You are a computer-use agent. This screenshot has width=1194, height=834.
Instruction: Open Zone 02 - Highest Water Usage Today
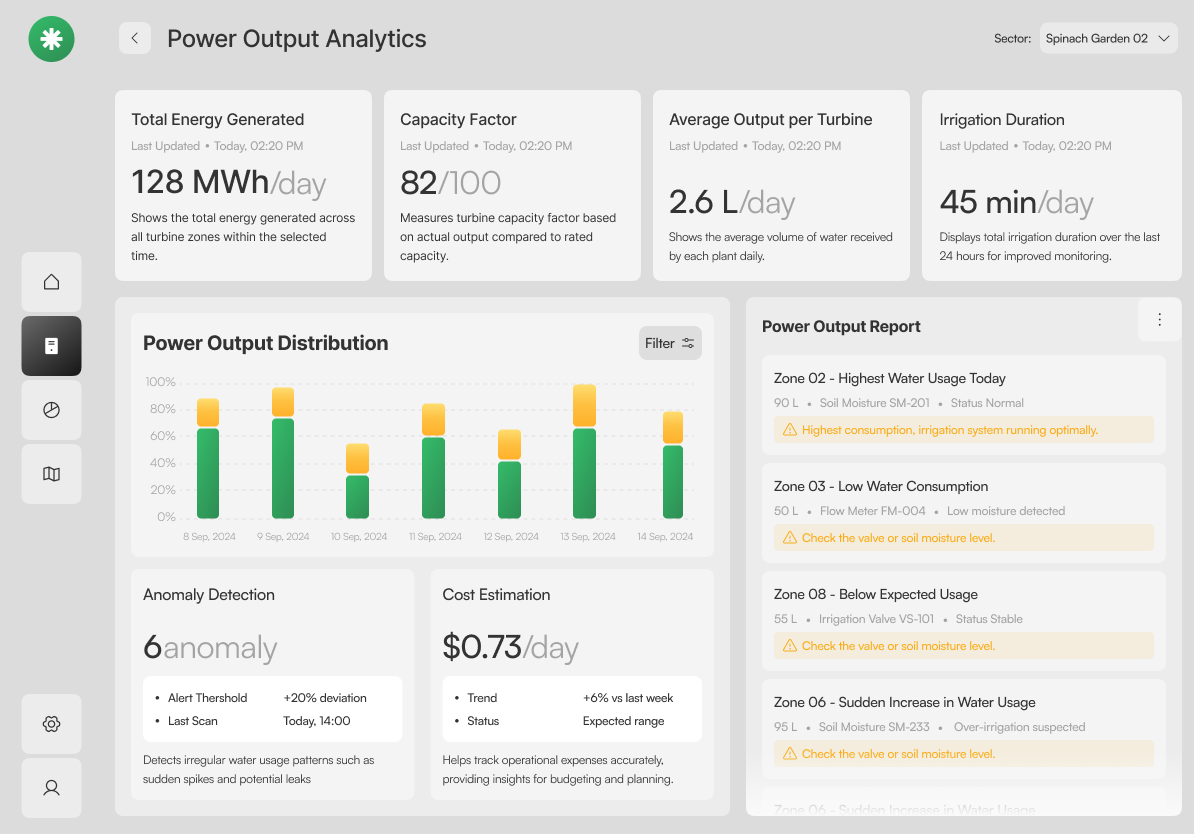click(x=964, y=405)
